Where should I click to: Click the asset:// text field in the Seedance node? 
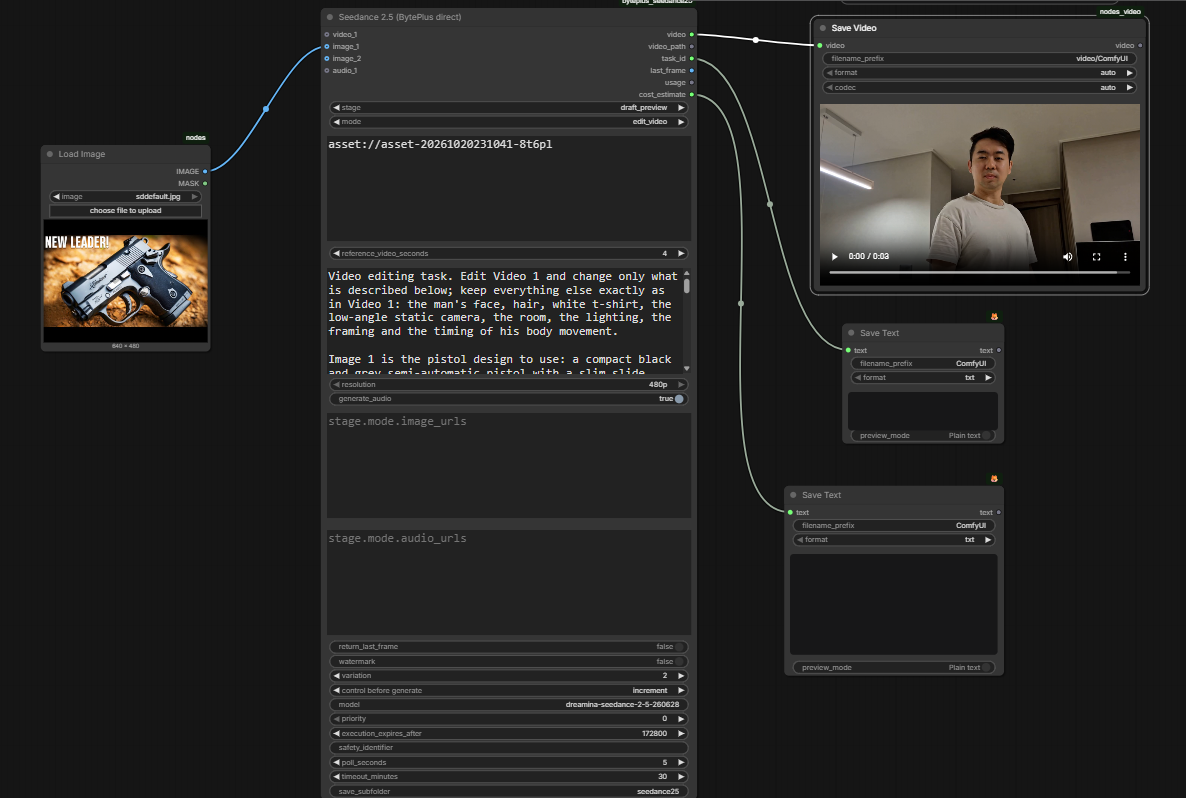coord(508,188)
